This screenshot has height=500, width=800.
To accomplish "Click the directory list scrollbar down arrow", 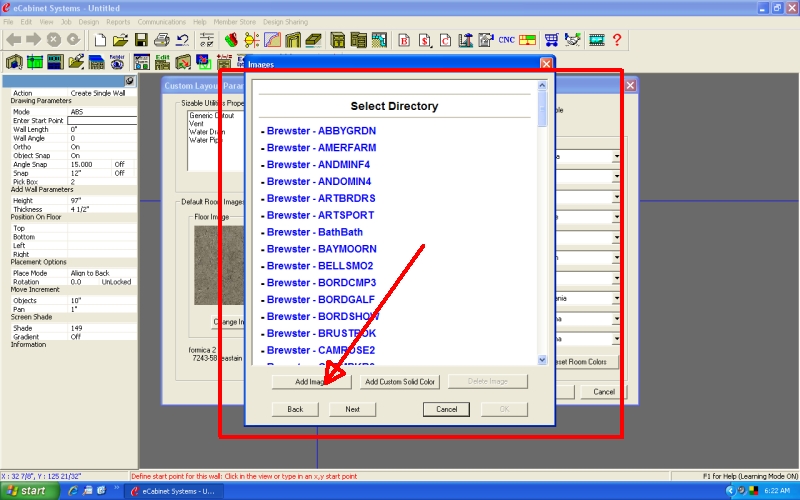I will point(542,360).
